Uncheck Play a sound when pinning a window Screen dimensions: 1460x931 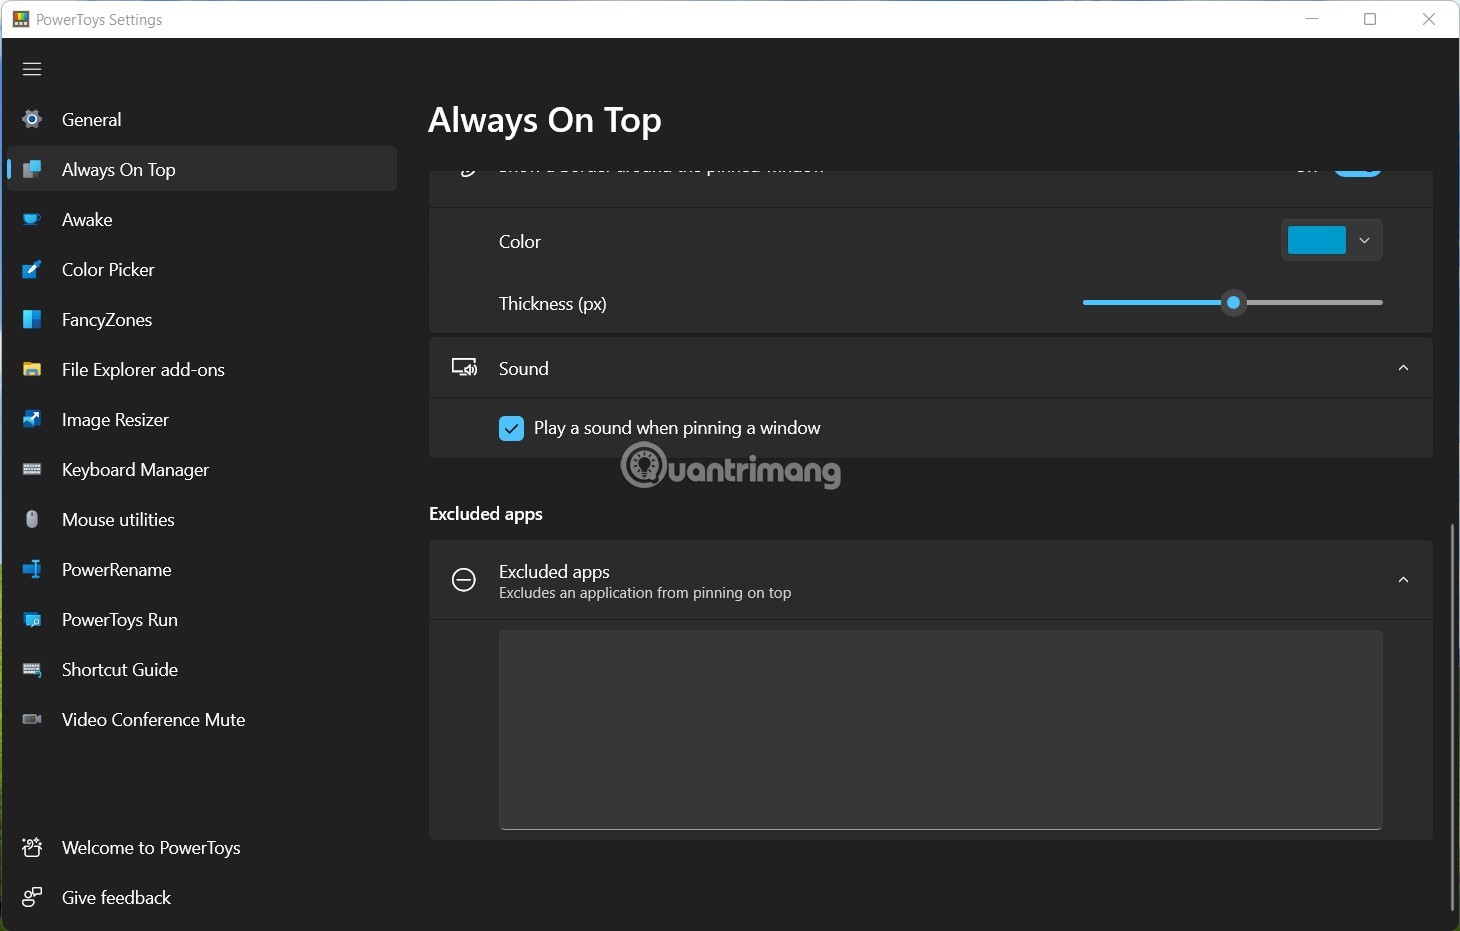point(512,428)
